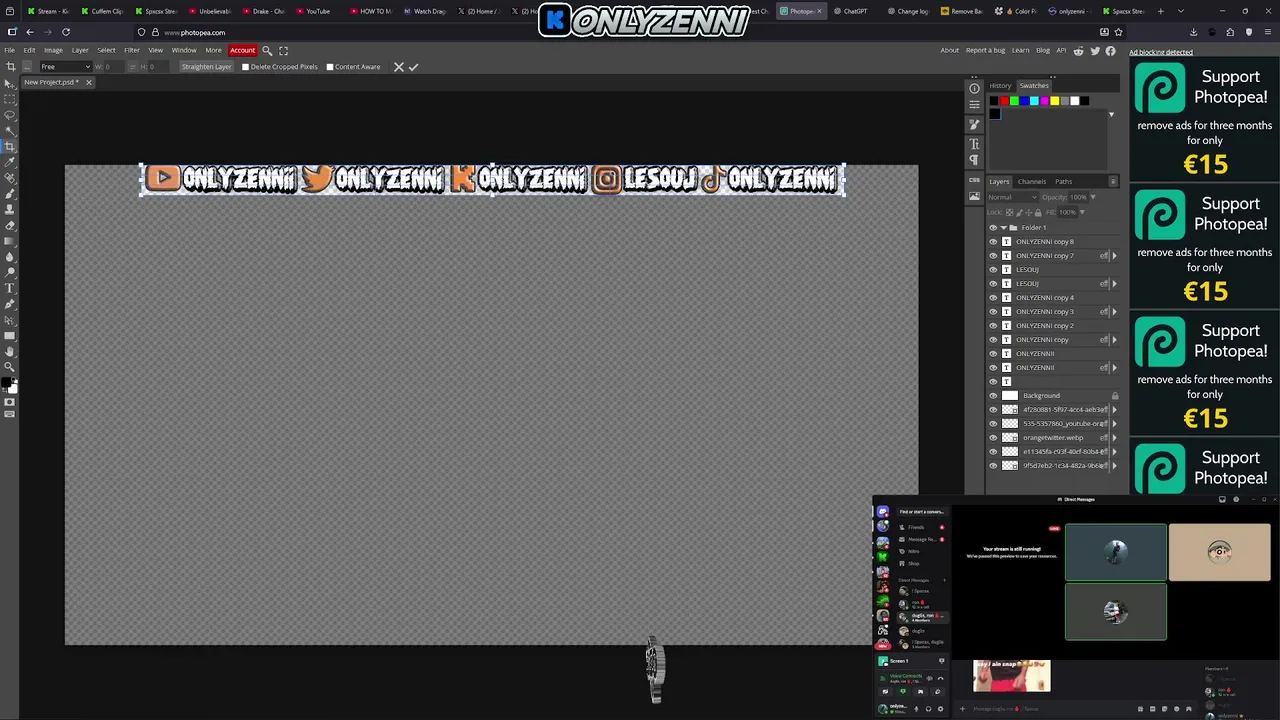1280x720 pixels.
Task: Open the Report a bug link
Action: pos(985,50)
